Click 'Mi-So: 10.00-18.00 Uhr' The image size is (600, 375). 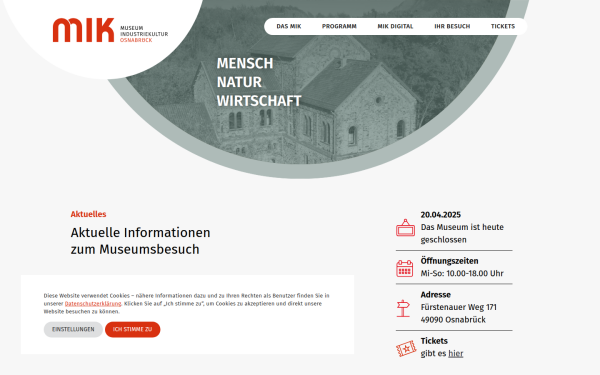click(462, 274)
